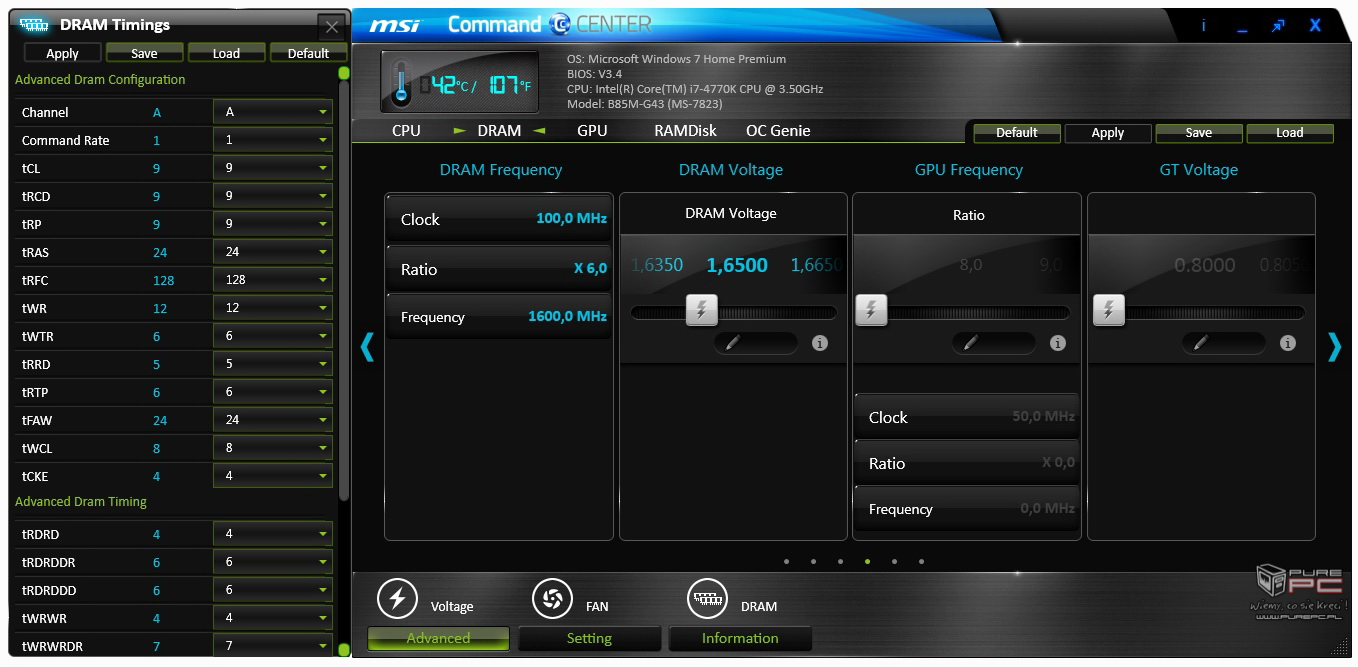The width and height of the screenshot is (1358, 667).
Task: Open the tRCD value dropdown
Action: pos(273,196)
